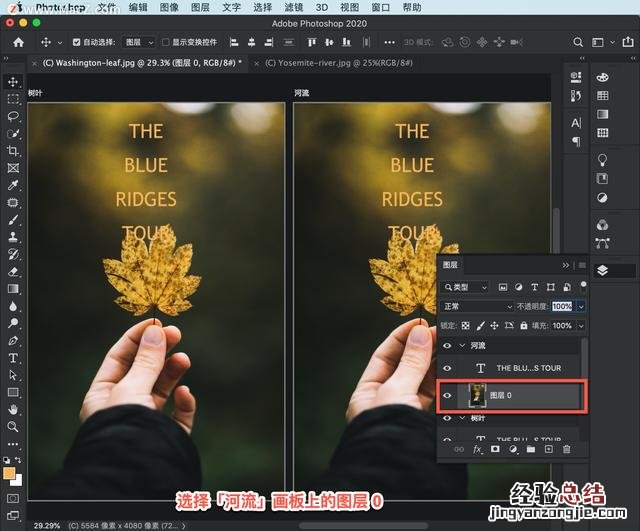Open the Photoshop application menu
This screenshot has width=640, height=531.
[x=60, y=7]
